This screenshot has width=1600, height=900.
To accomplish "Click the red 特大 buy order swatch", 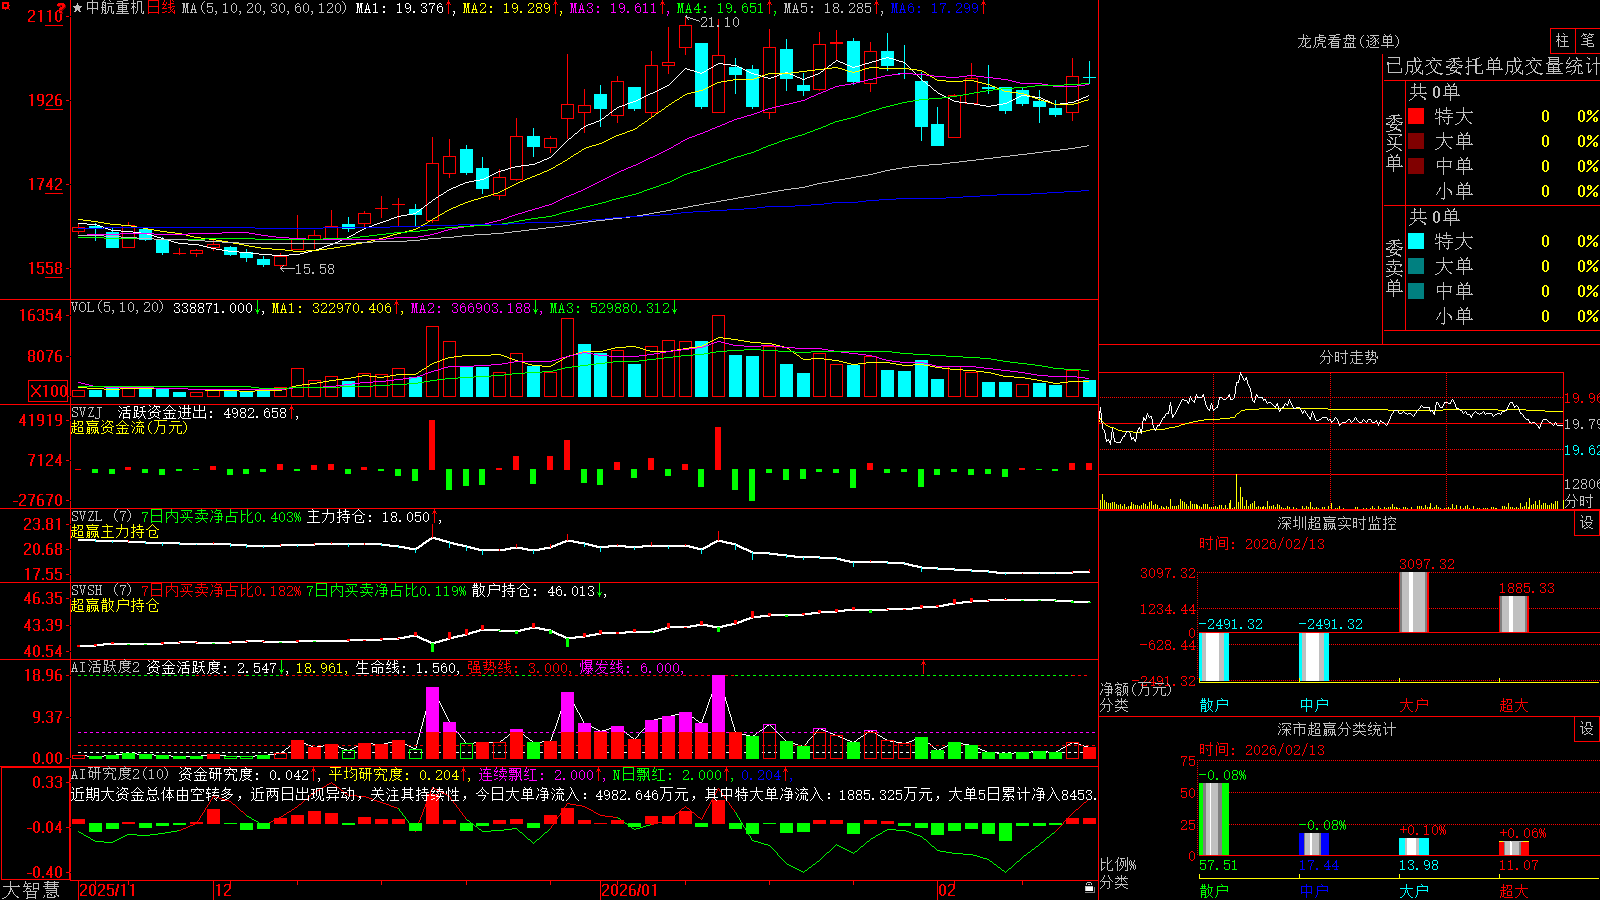I will 1416,116.
